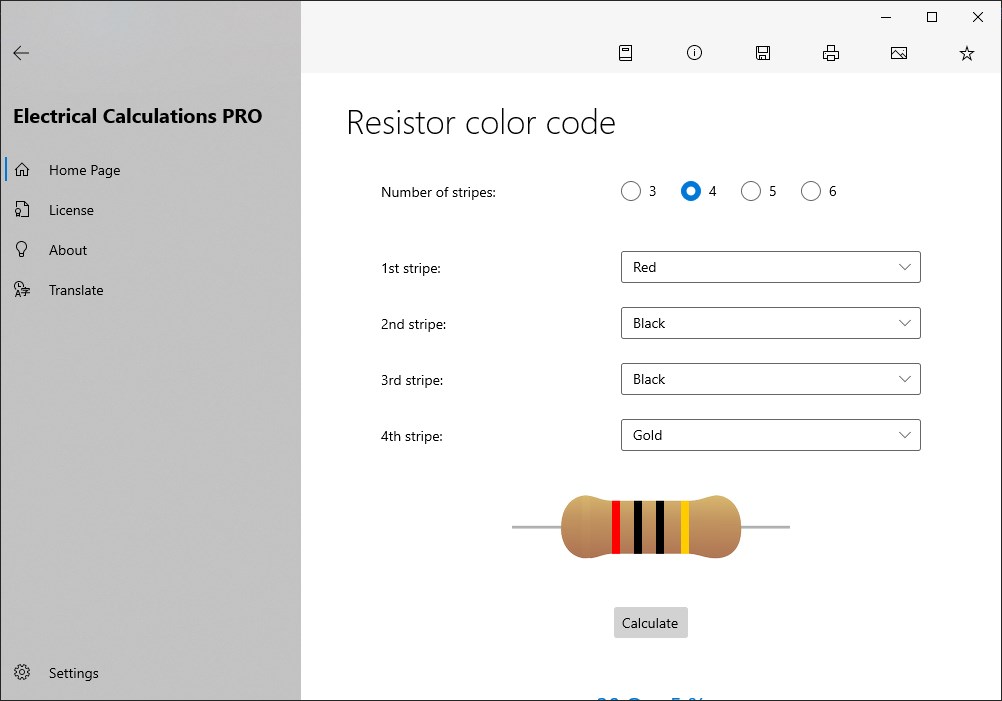Open the Translate sidebar item
Image resolution: width=1002 pixels, height=701 pixels.
[76, 290]
